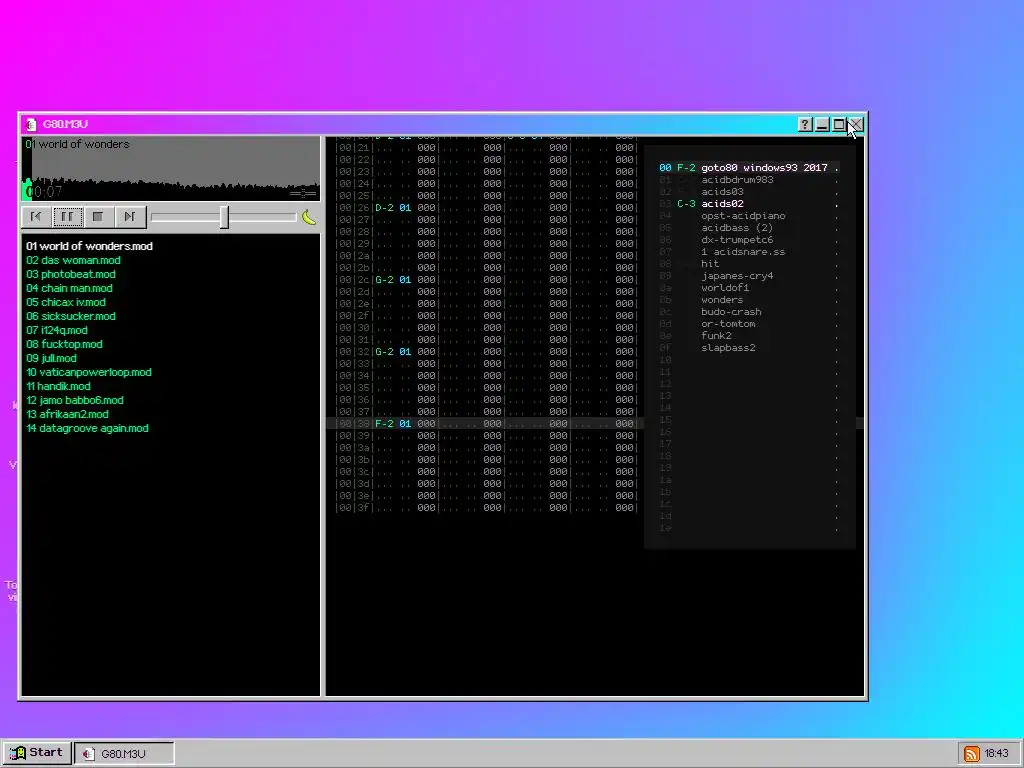Select 10 vaticanpowerloop.mod
The height and width of the screenshot is (768, 1024).
89,372
